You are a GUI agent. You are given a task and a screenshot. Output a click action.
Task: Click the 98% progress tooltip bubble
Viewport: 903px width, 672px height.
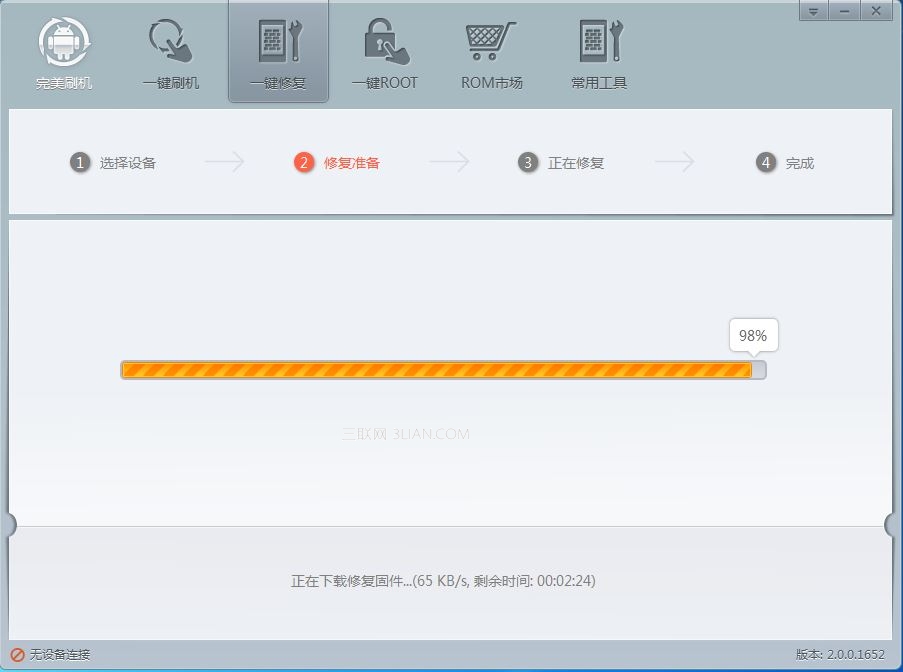(x=753, y=335)
